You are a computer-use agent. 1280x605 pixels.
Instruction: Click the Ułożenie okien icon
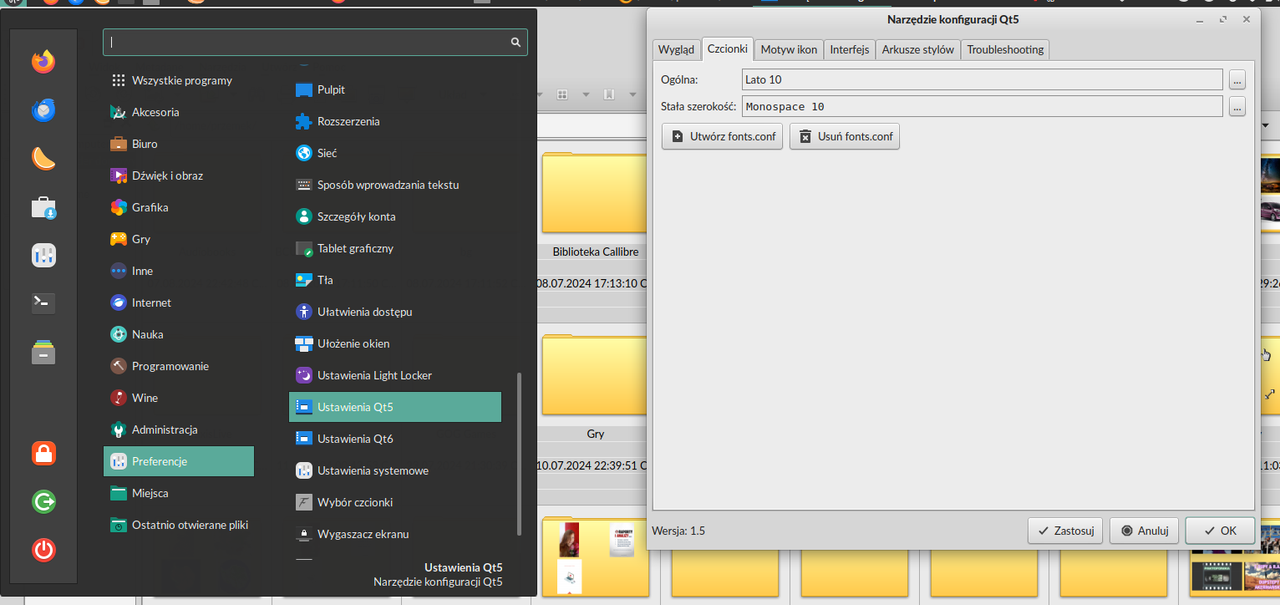click(x=304, y=344)
